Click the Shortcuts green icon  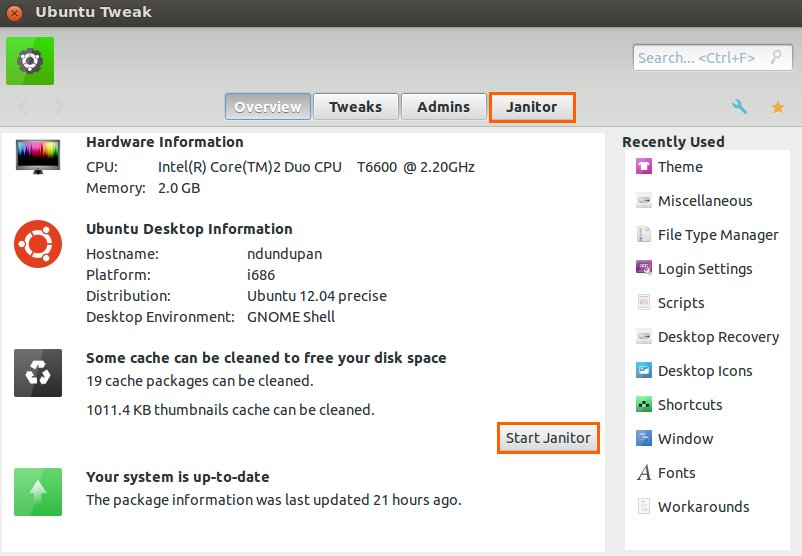pos(643,405)
